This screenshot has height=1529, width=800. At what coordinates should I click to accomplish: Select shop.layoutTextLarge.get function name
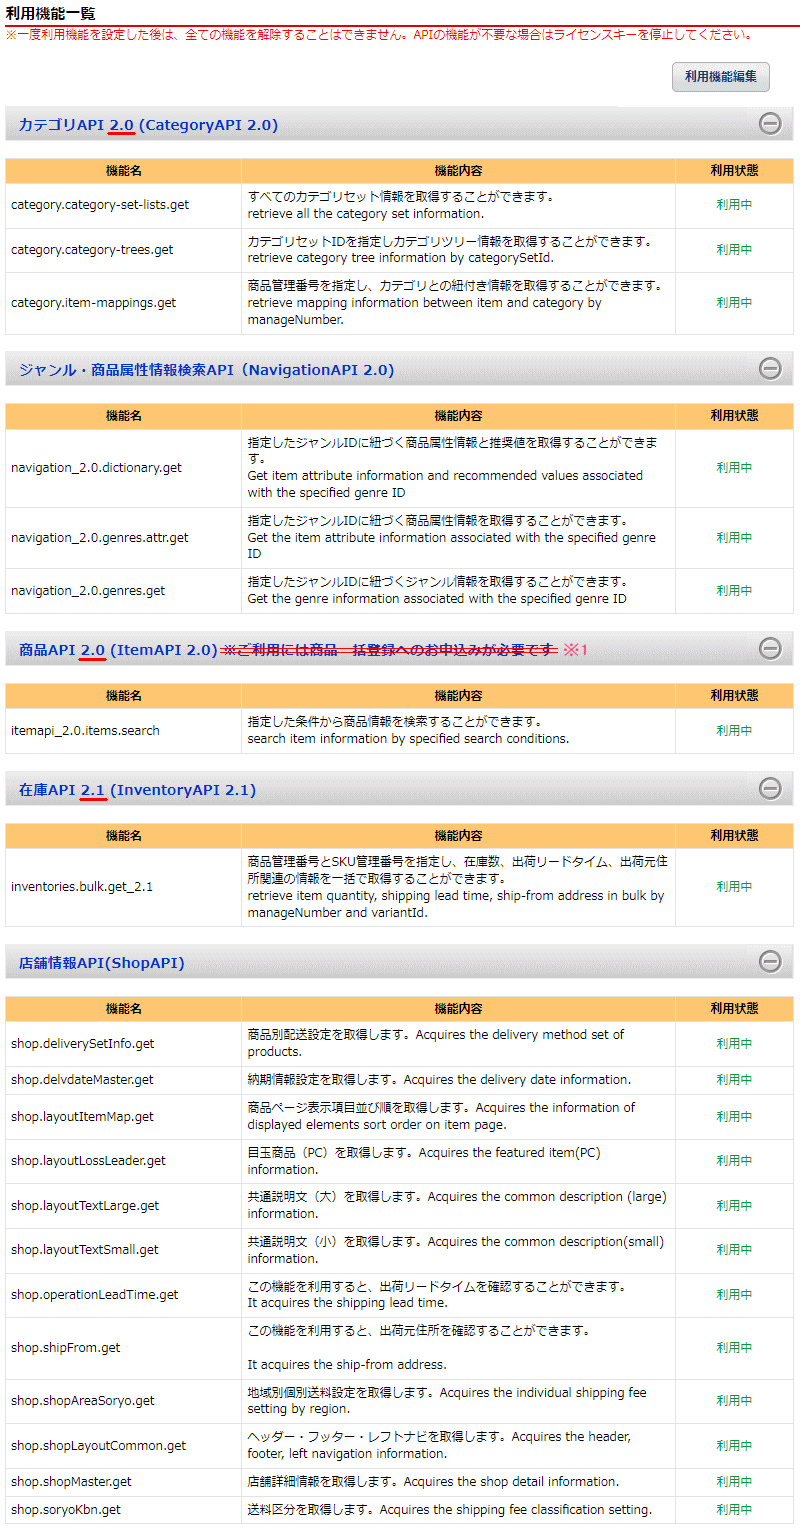click(x=85, y=1206)
